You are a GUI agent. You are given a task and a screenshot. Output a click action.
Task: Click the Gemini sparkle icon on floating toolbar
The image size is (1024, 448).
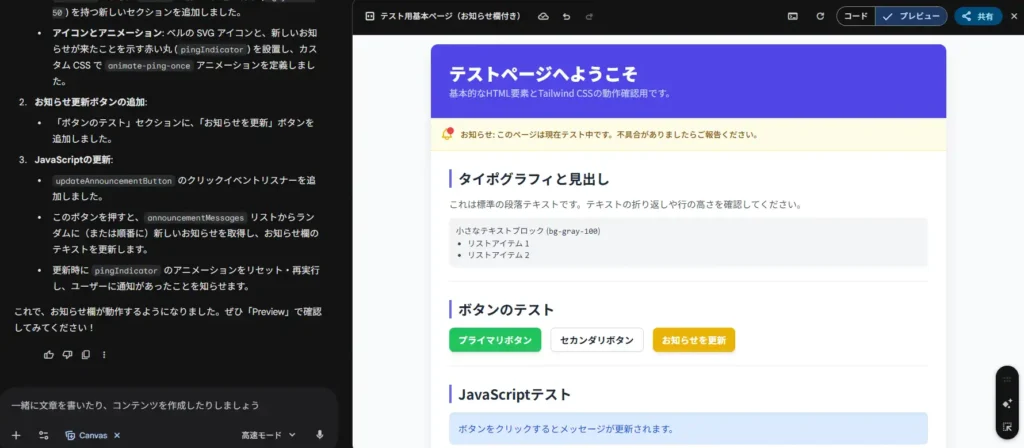(x=1006, y=403)
